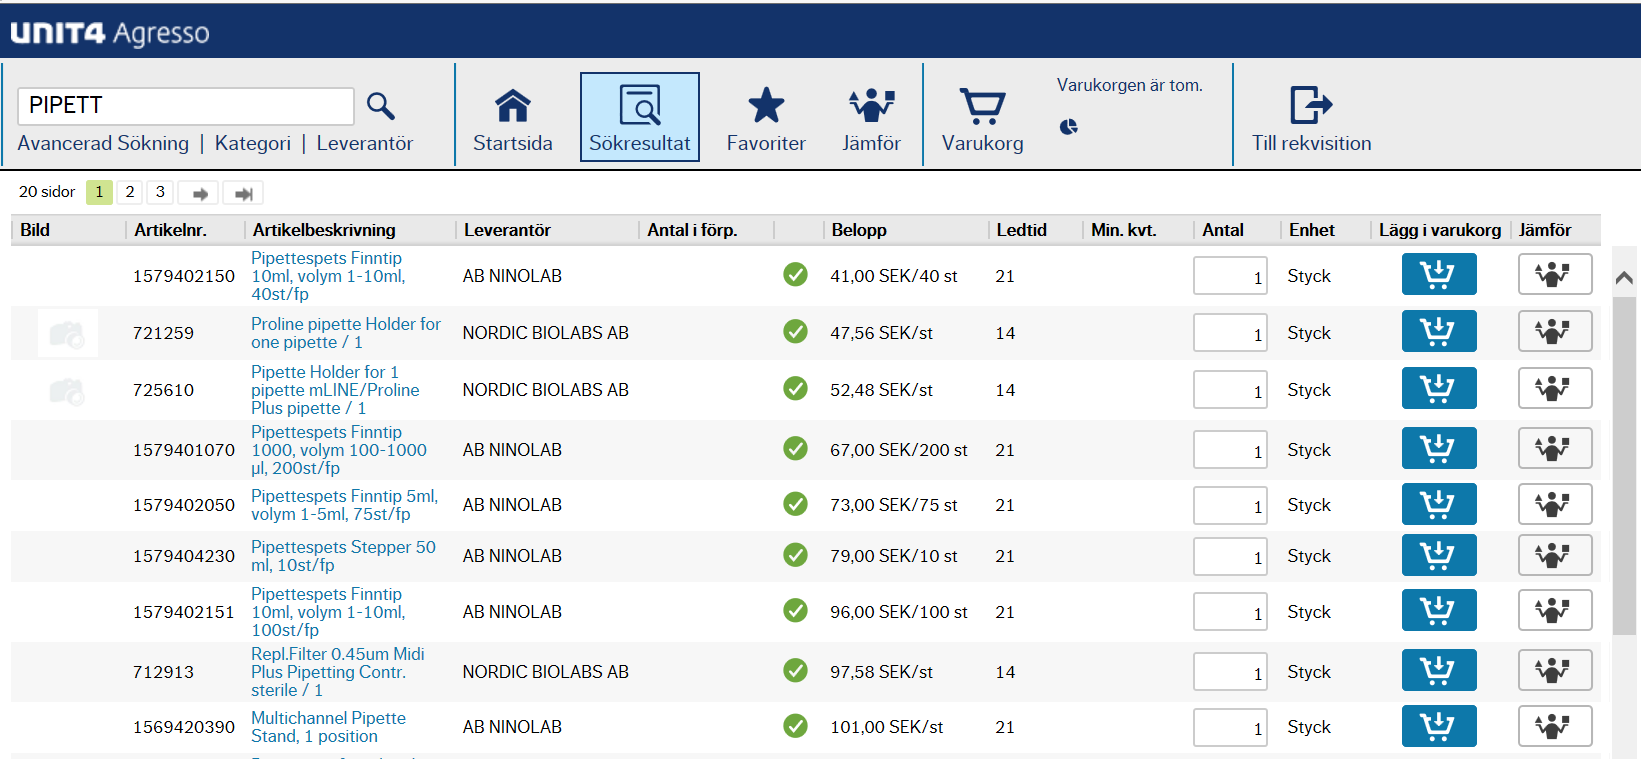Add article 712913 to cart
This screenshot has height=759, width=1641.
tap(1439, 671)
